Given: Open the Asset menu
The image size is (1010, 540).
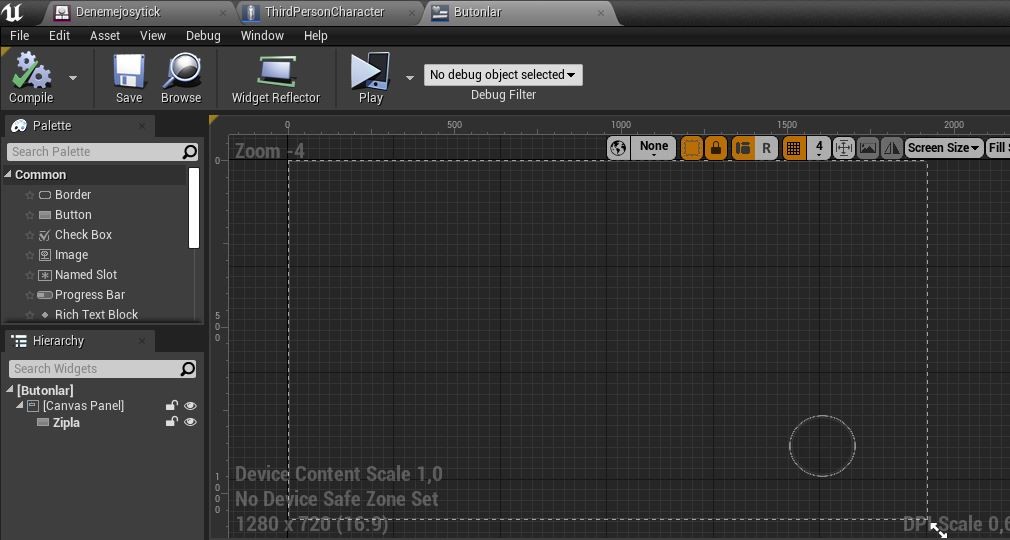Looking at the screenshot, I should [105, 35].
